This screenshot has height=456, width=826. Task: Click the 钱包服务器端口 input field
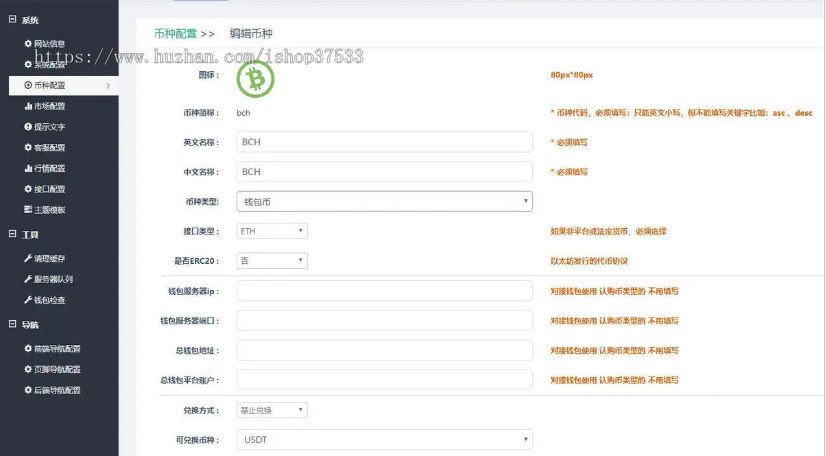385,321
